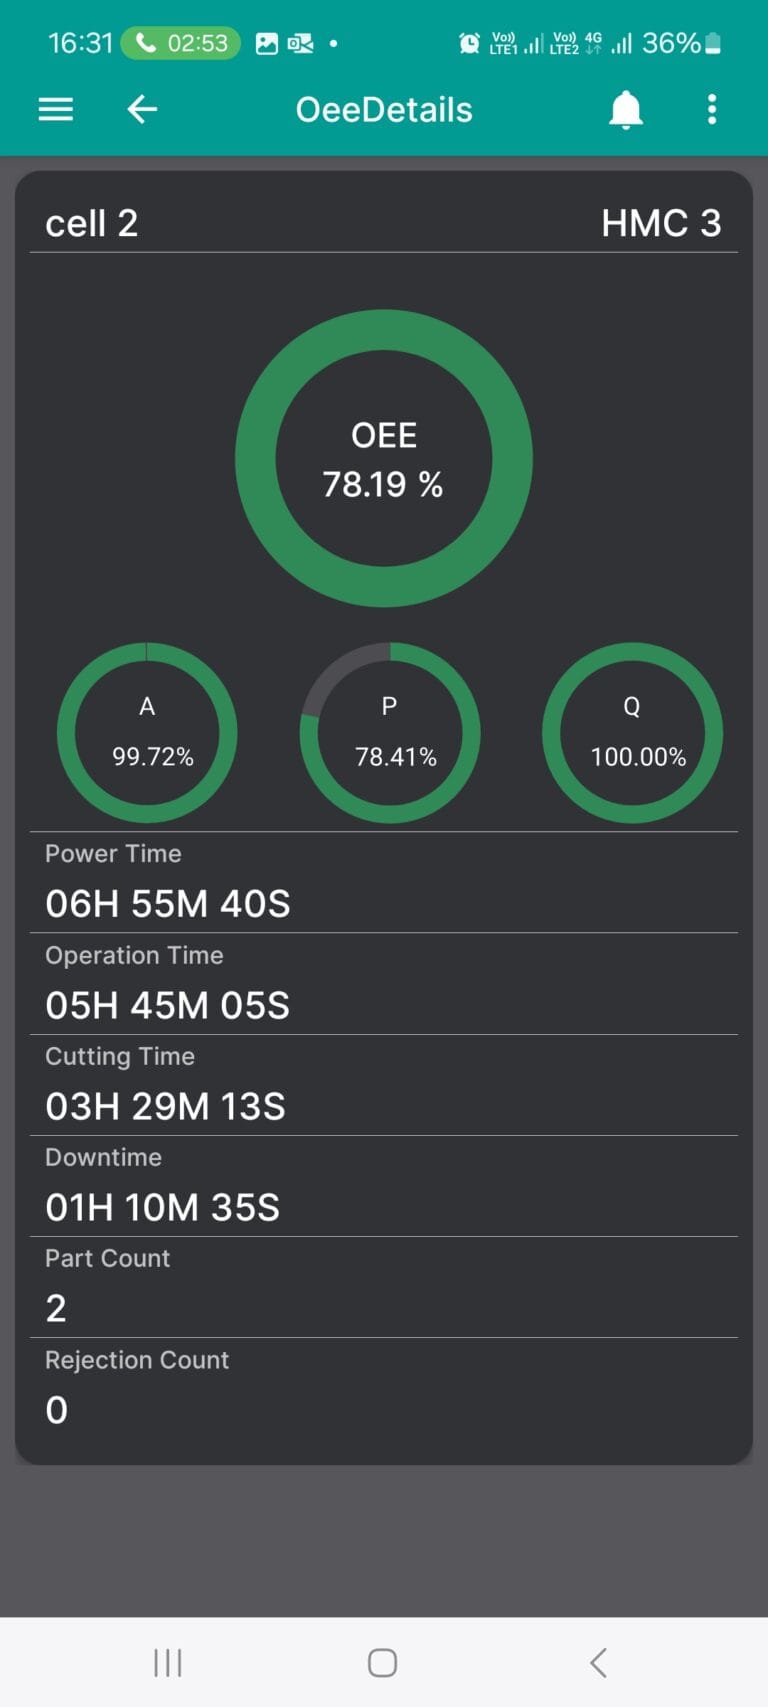This screenshot has width=768, height=1707.
Task: Open notifications bell icon
Action: [626, 110]
